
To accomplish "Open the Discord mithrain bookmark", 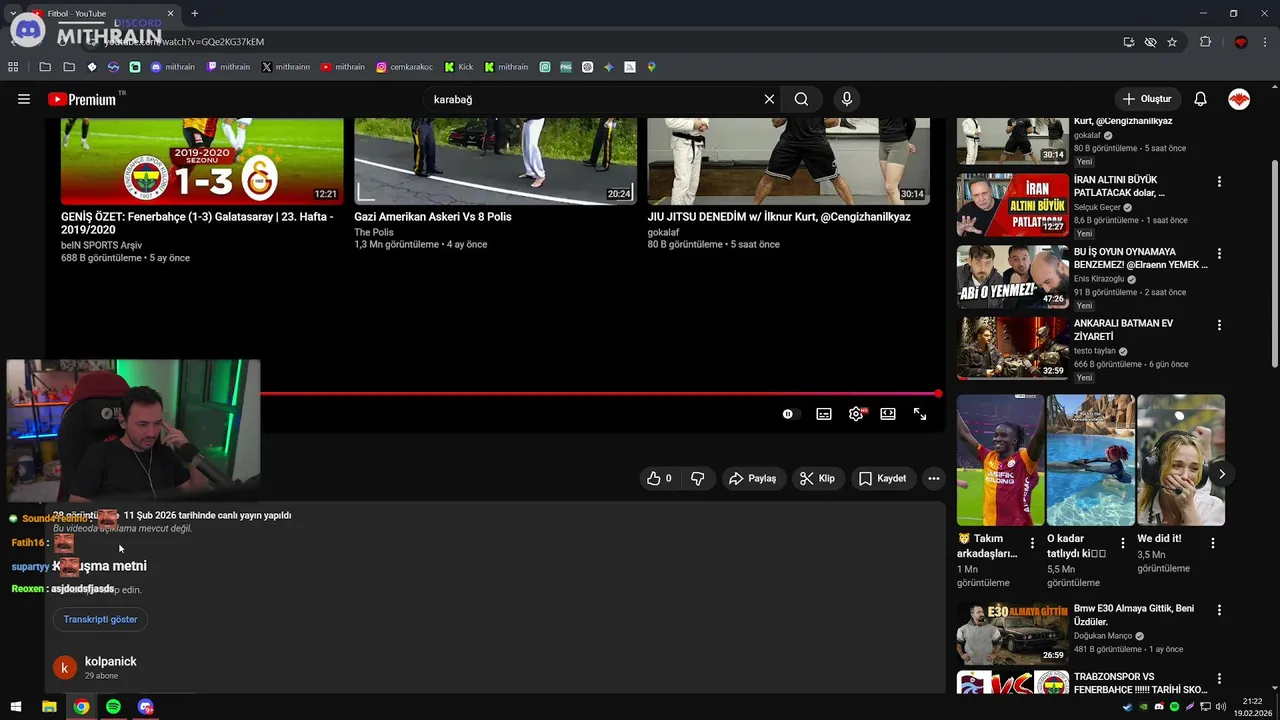I will click(x=173, y=67).
